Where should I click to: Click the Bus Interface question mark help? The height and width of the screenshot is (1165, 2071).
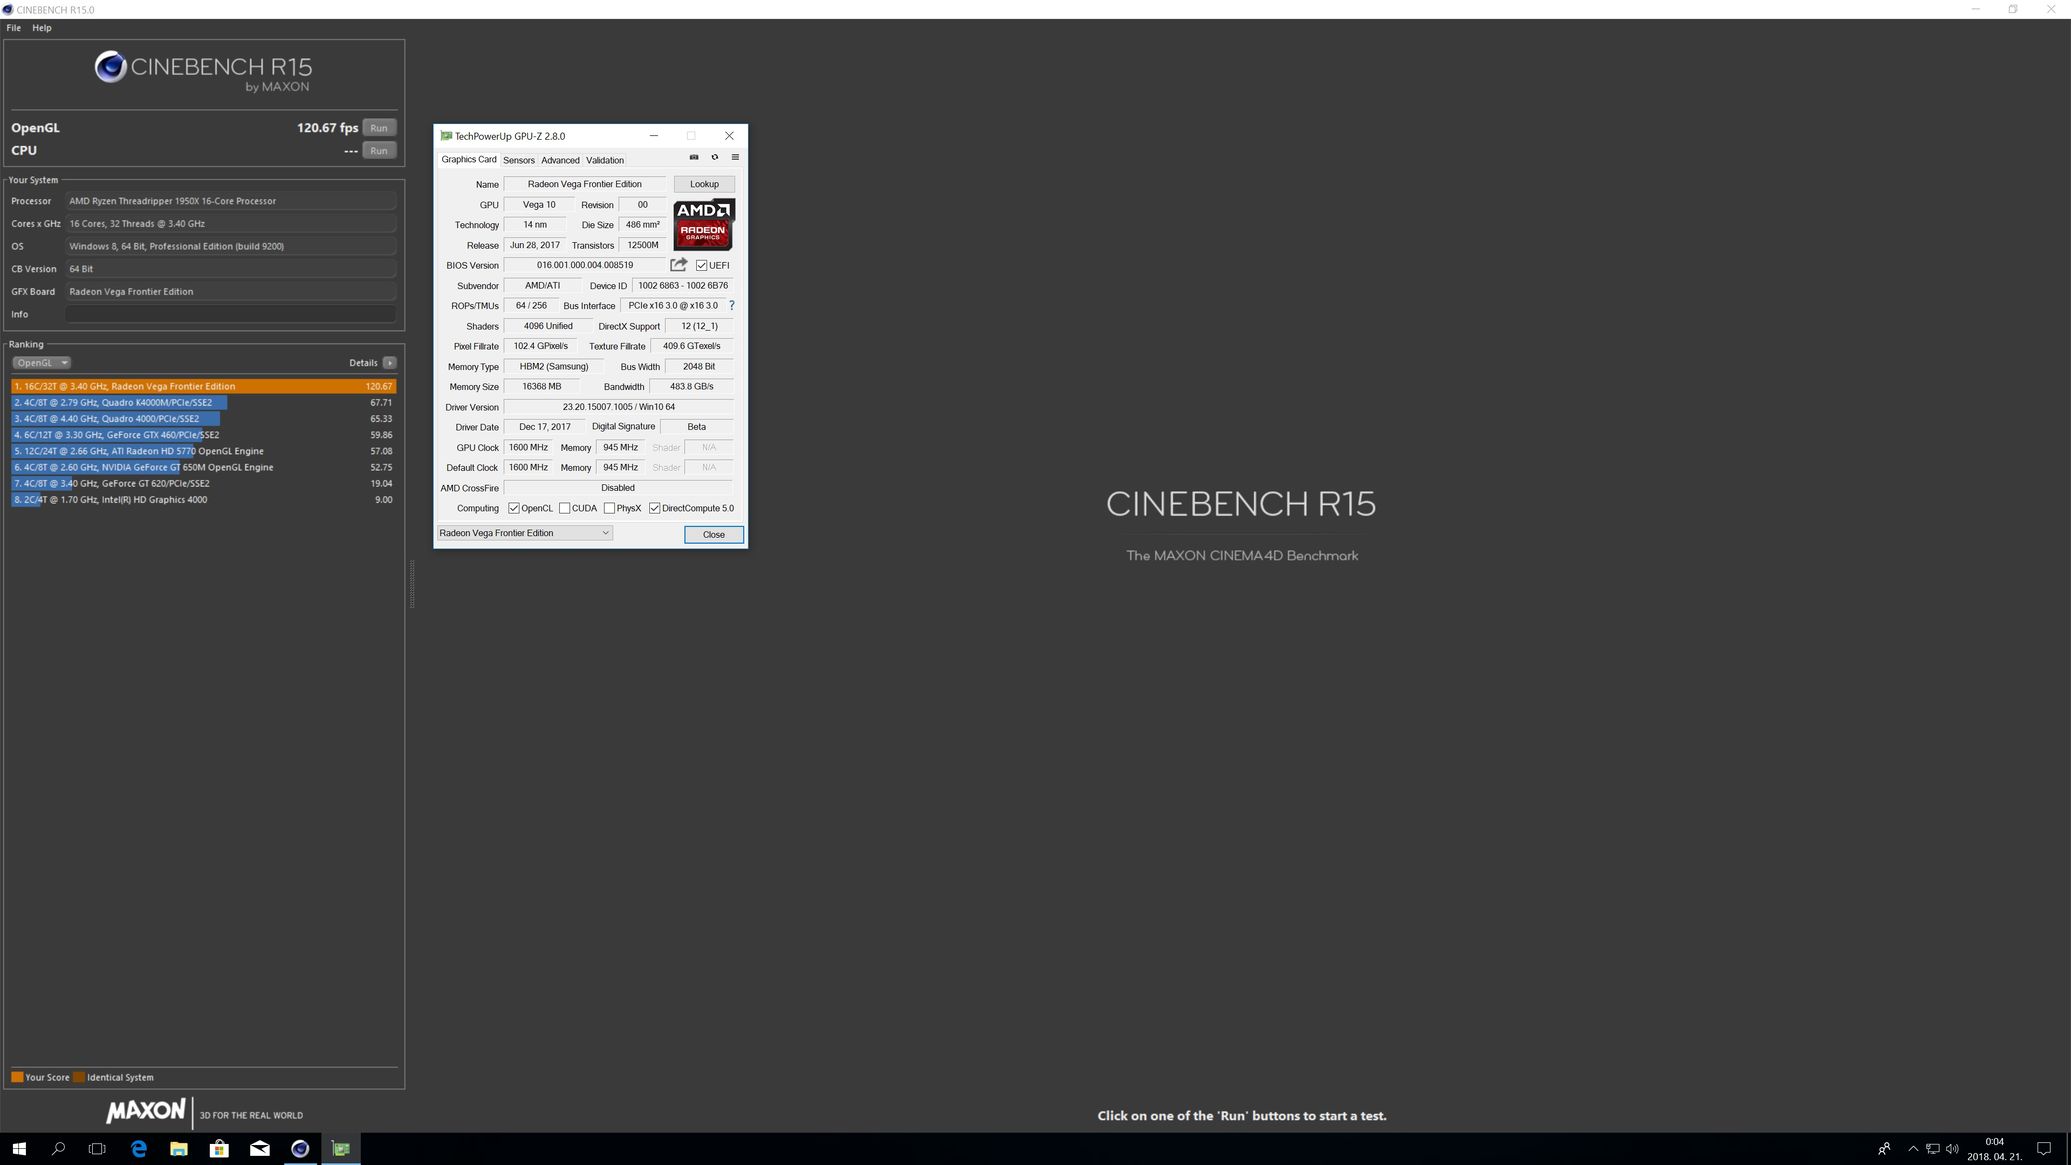coord(731,306)
